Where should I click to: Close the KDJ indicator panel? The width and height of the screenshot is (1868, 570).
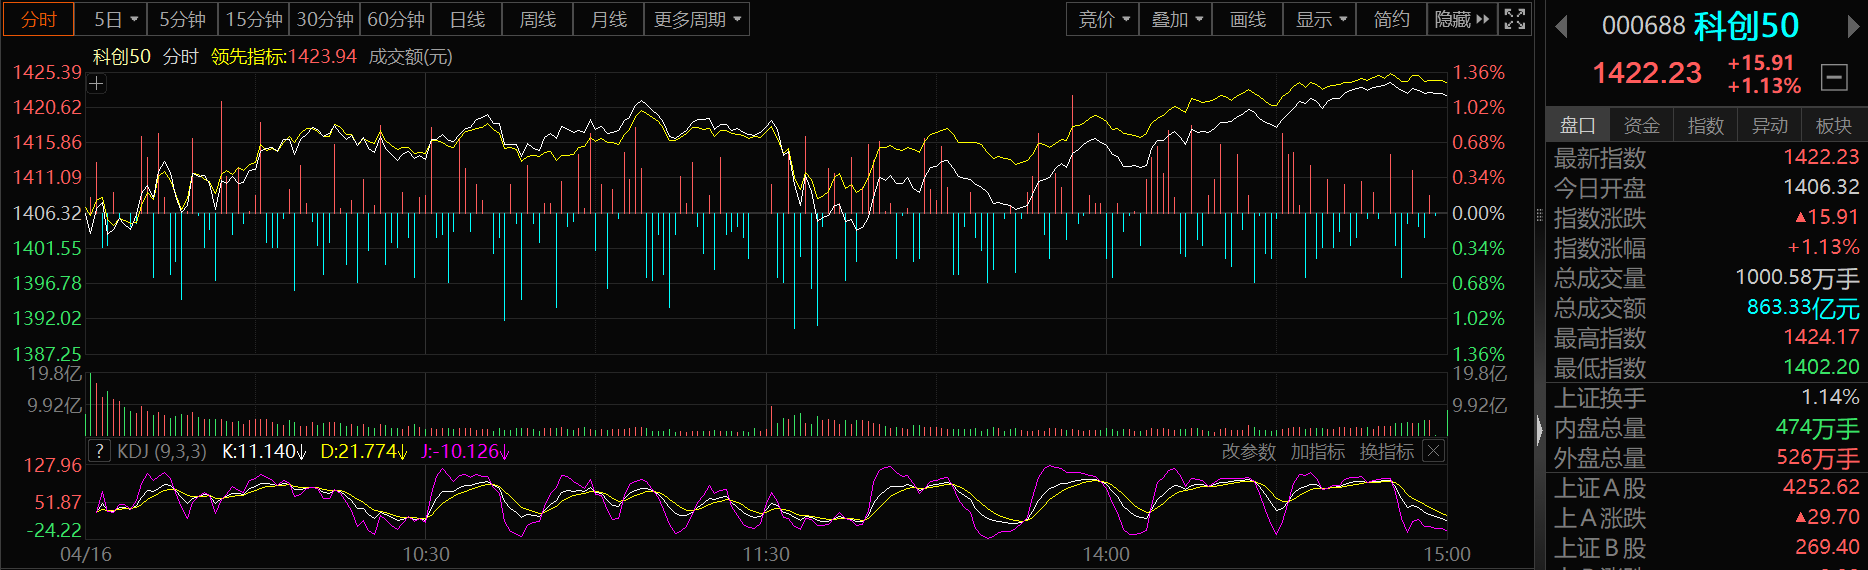pos(1433,451)
